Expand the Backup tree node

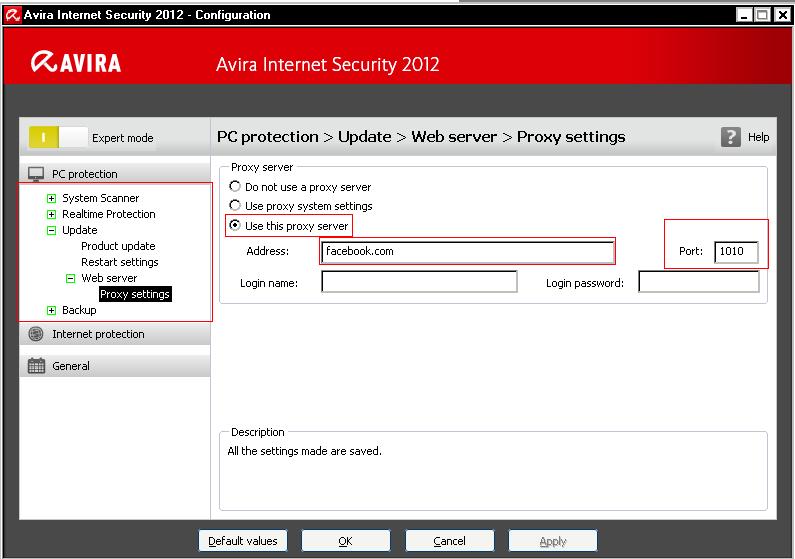51,310
